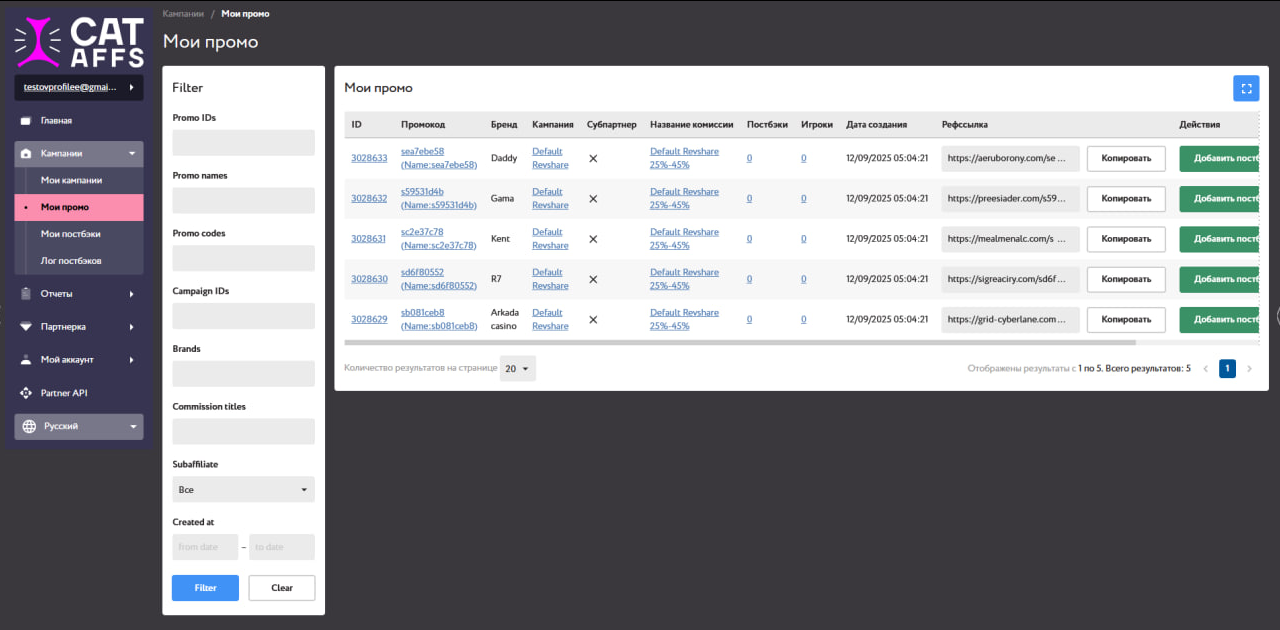Go to next results page arrow
Image resolution: width=1280 pixels, height=630 pixels.
click(x=1249, y=369)
